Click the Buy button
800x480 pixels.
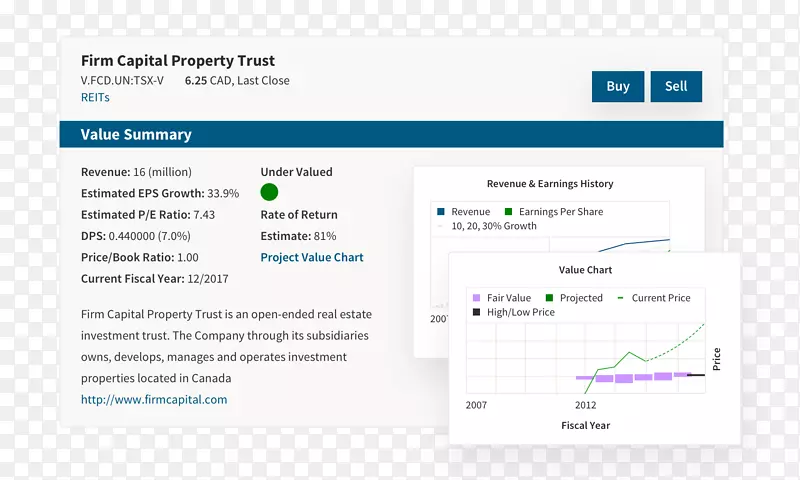618,86
